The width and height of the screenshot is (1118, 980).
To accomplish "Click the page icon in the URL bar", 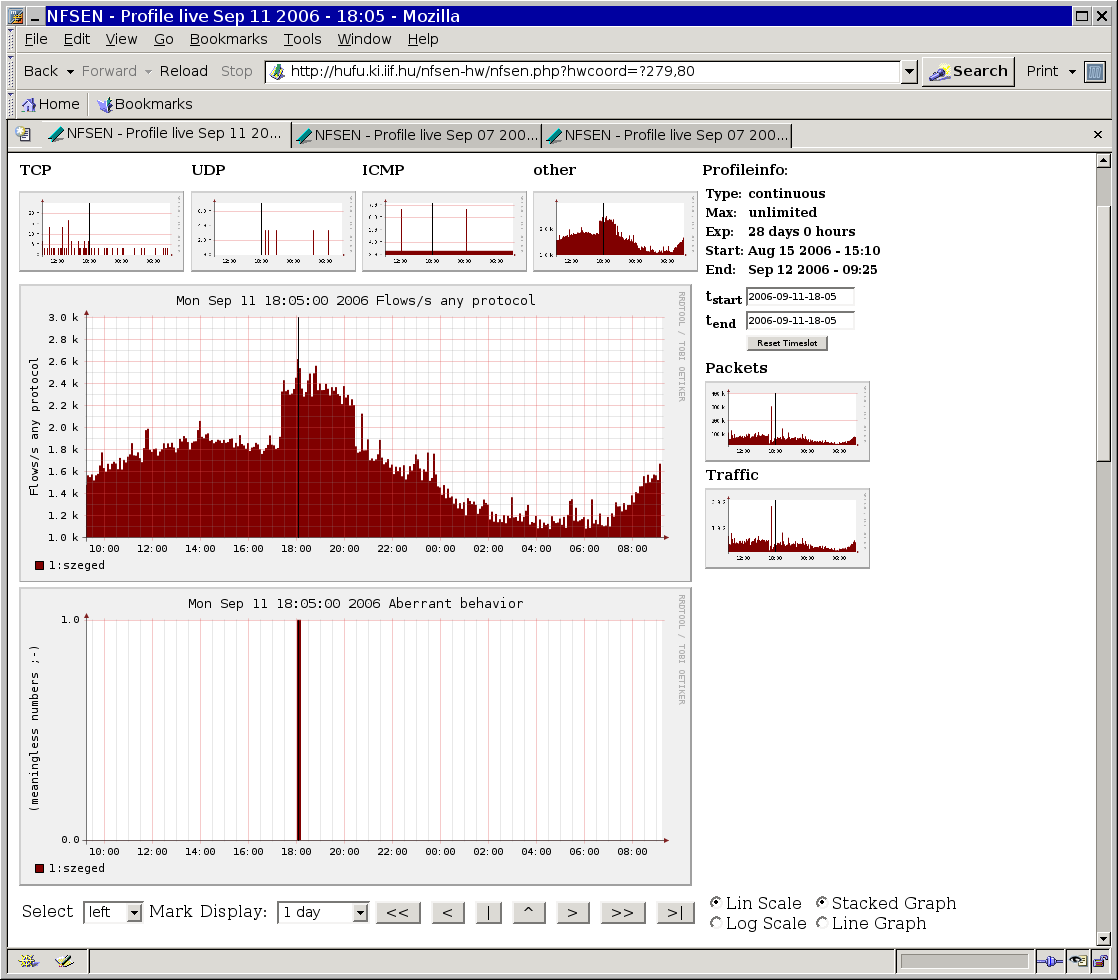I will coord(277,71).
